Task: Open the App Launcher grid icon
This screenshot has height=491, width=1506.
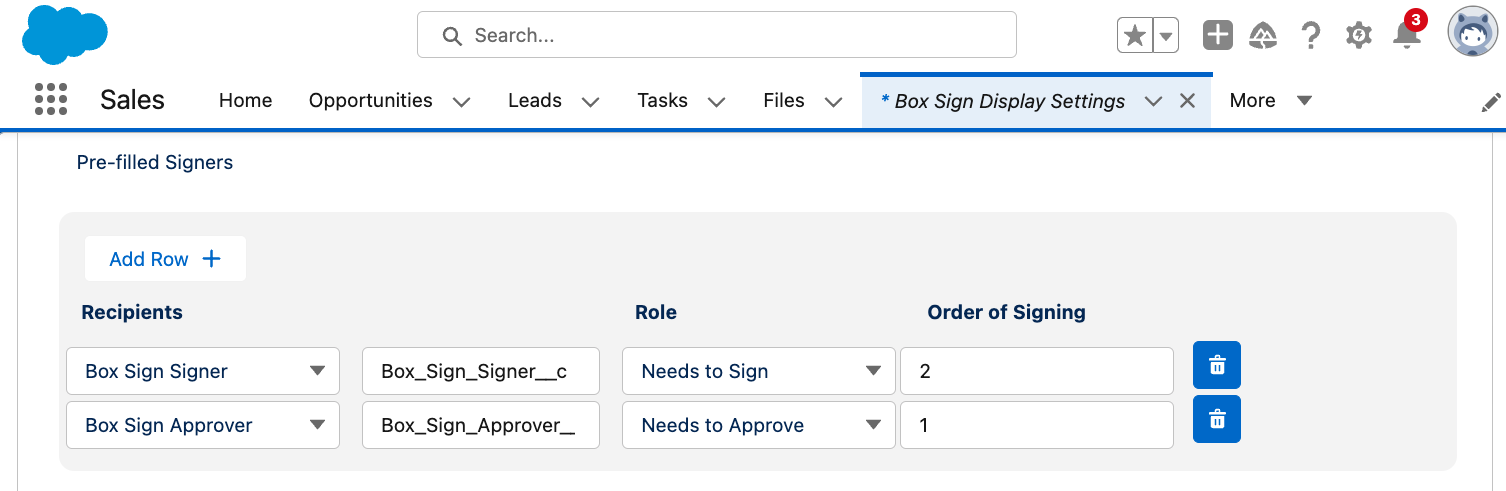Action: point(51,100)
